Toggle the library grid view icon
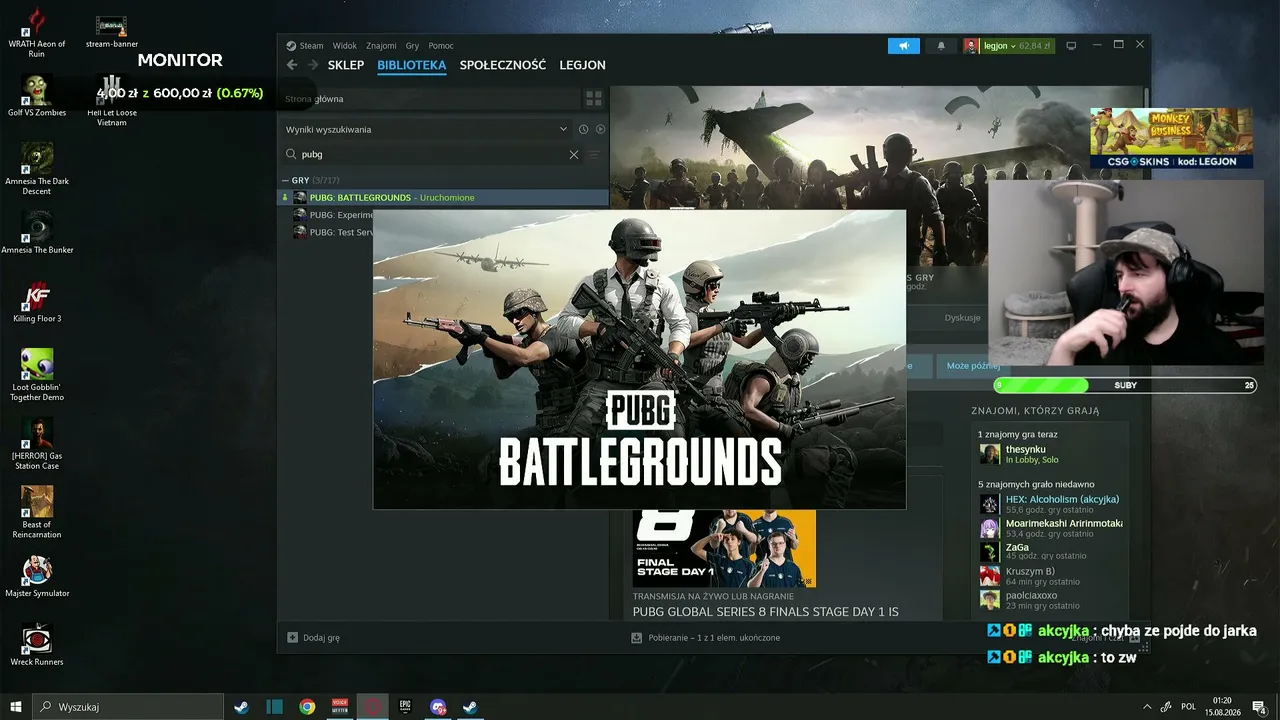Viewport: 1280px width, 720px height. click(594, 99)
